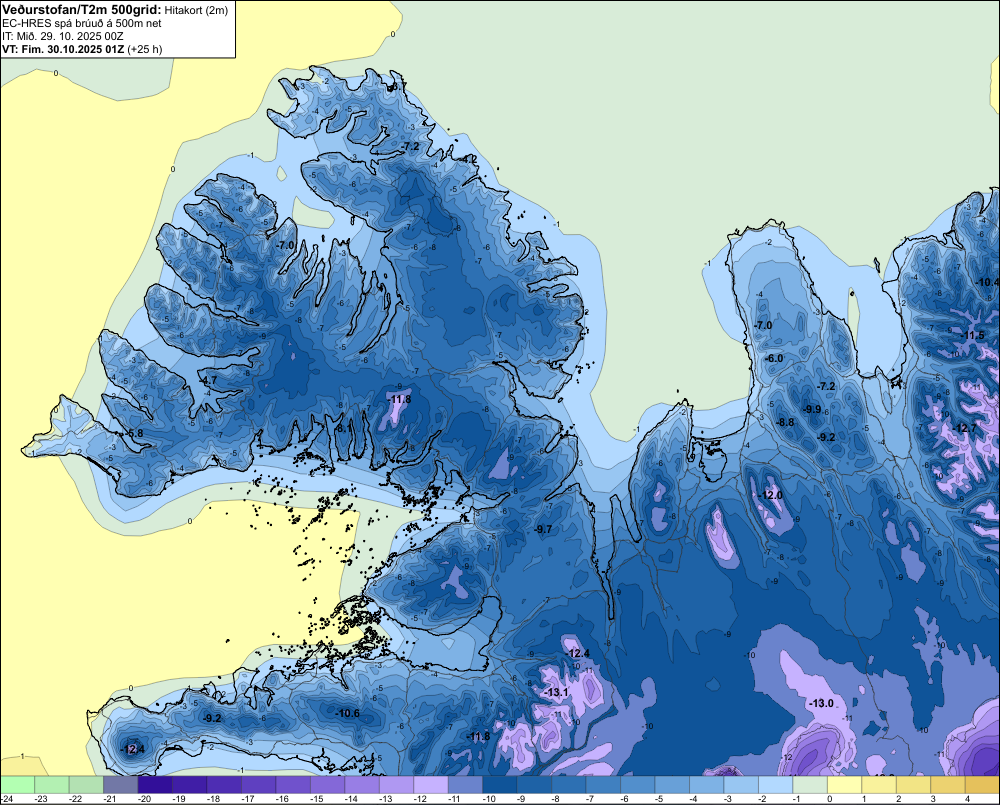Click the header line "EC-HRES spá brúuð á 500m net"
Viewport: 1000px width, 805px height.
(82, 23)
